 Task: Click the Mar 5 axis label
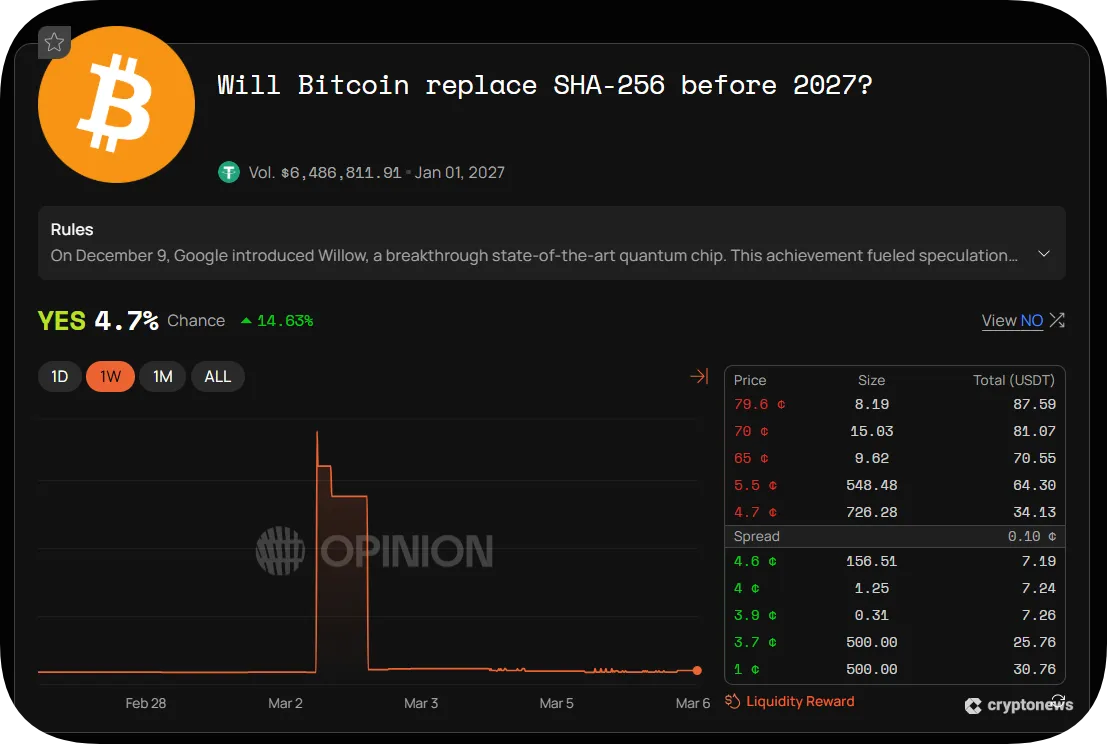pos(556,703)
